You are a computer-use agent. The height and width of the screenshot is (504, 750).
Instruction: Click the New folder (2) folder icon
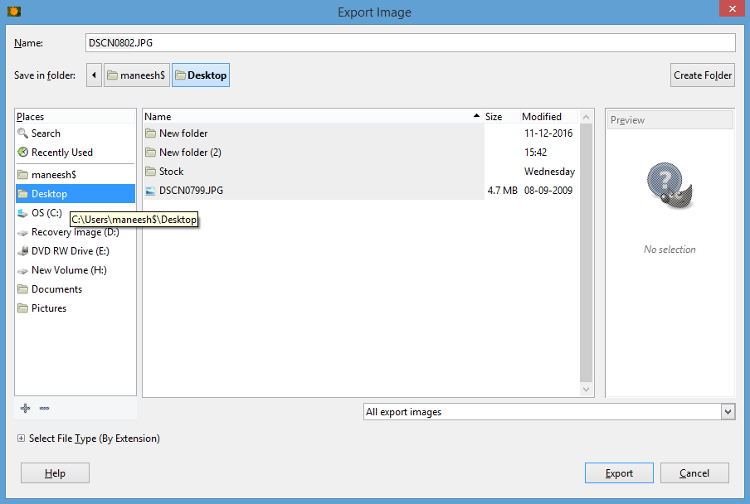tap(150, 153)
